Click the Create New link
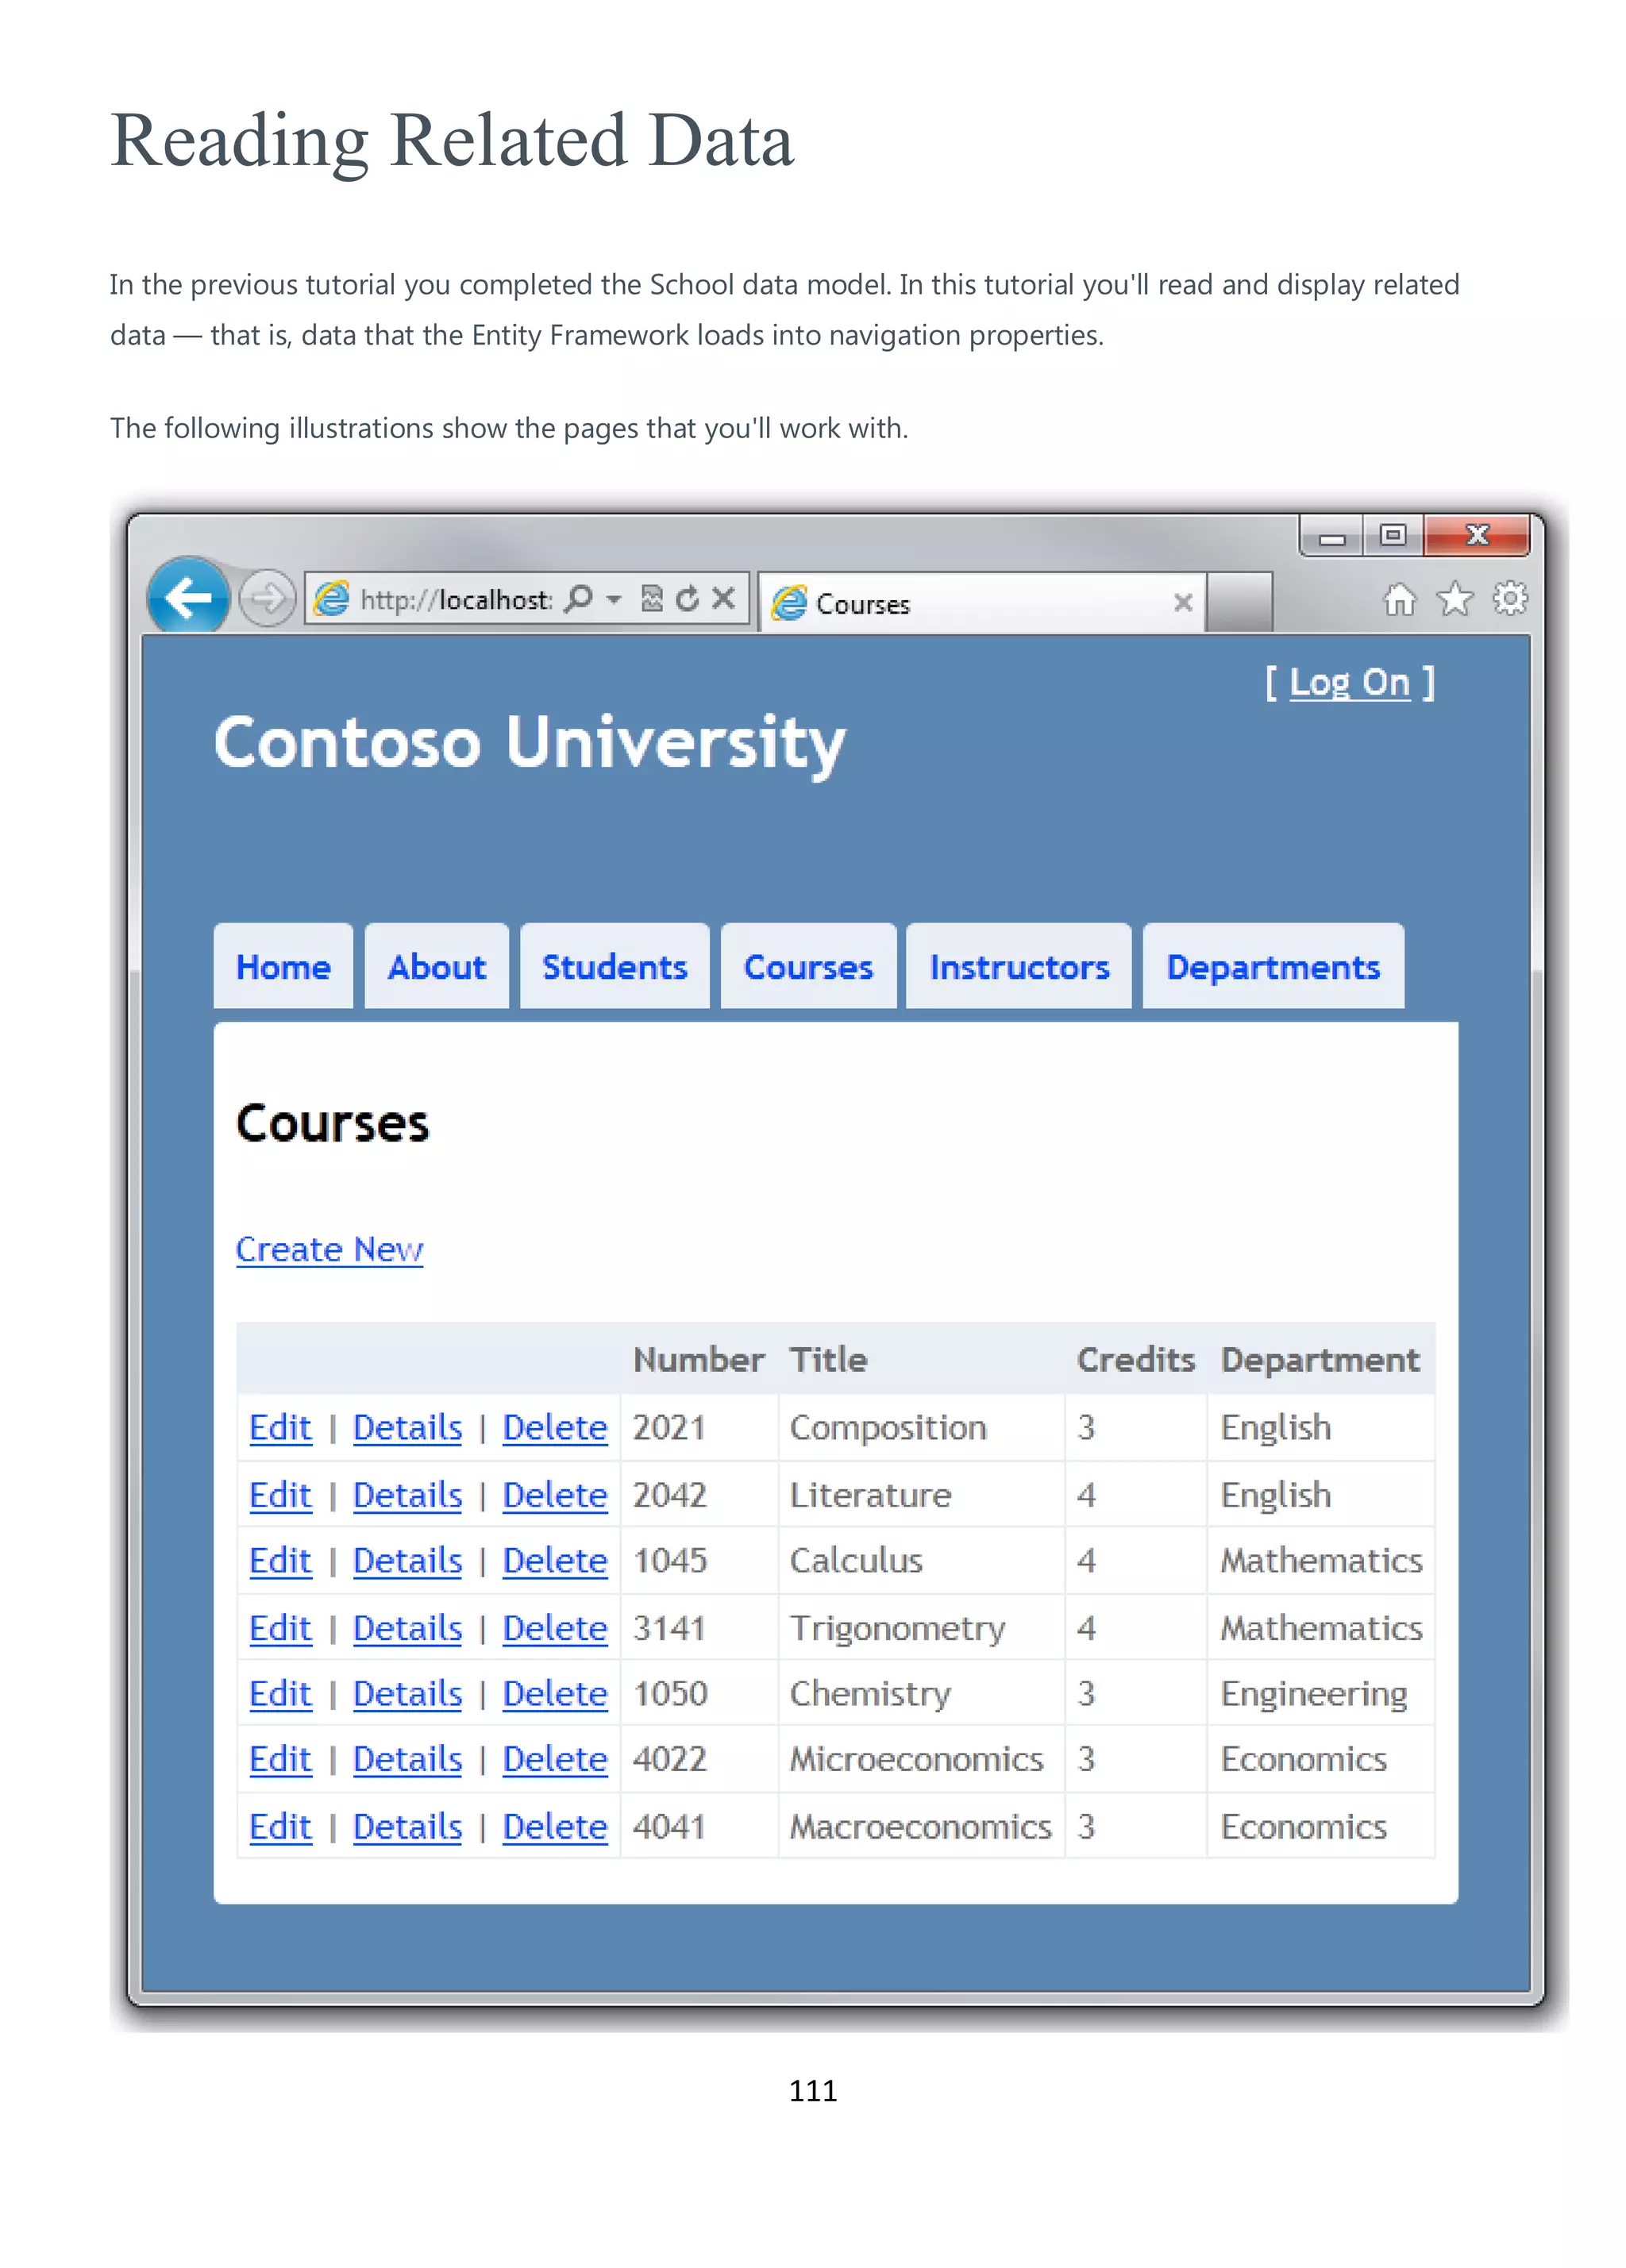1626x2268 pixels. click(329, 1250)
